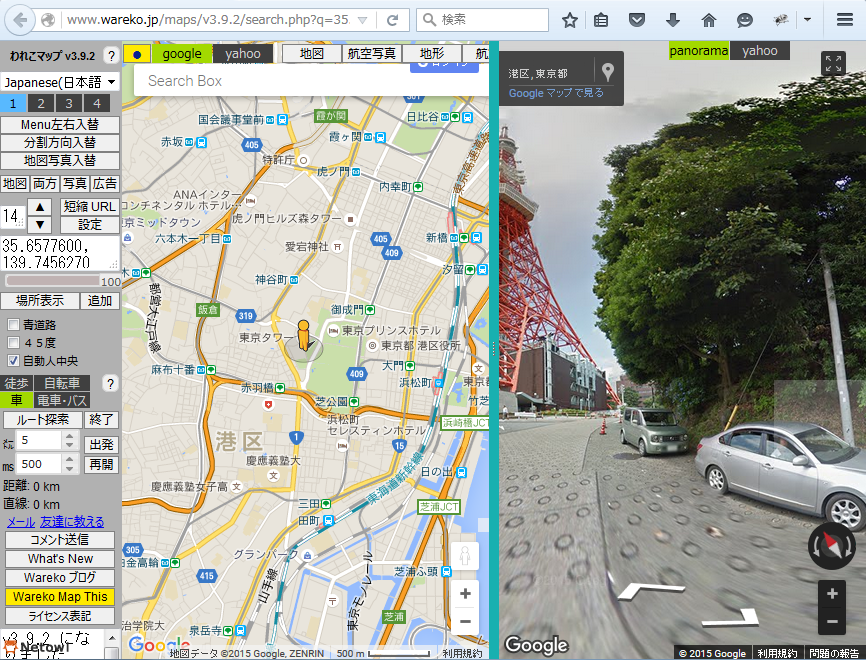Screen dimensions: 866x660
Task: Open the URL bar history dropdown arrow
Action: point(362,20)
